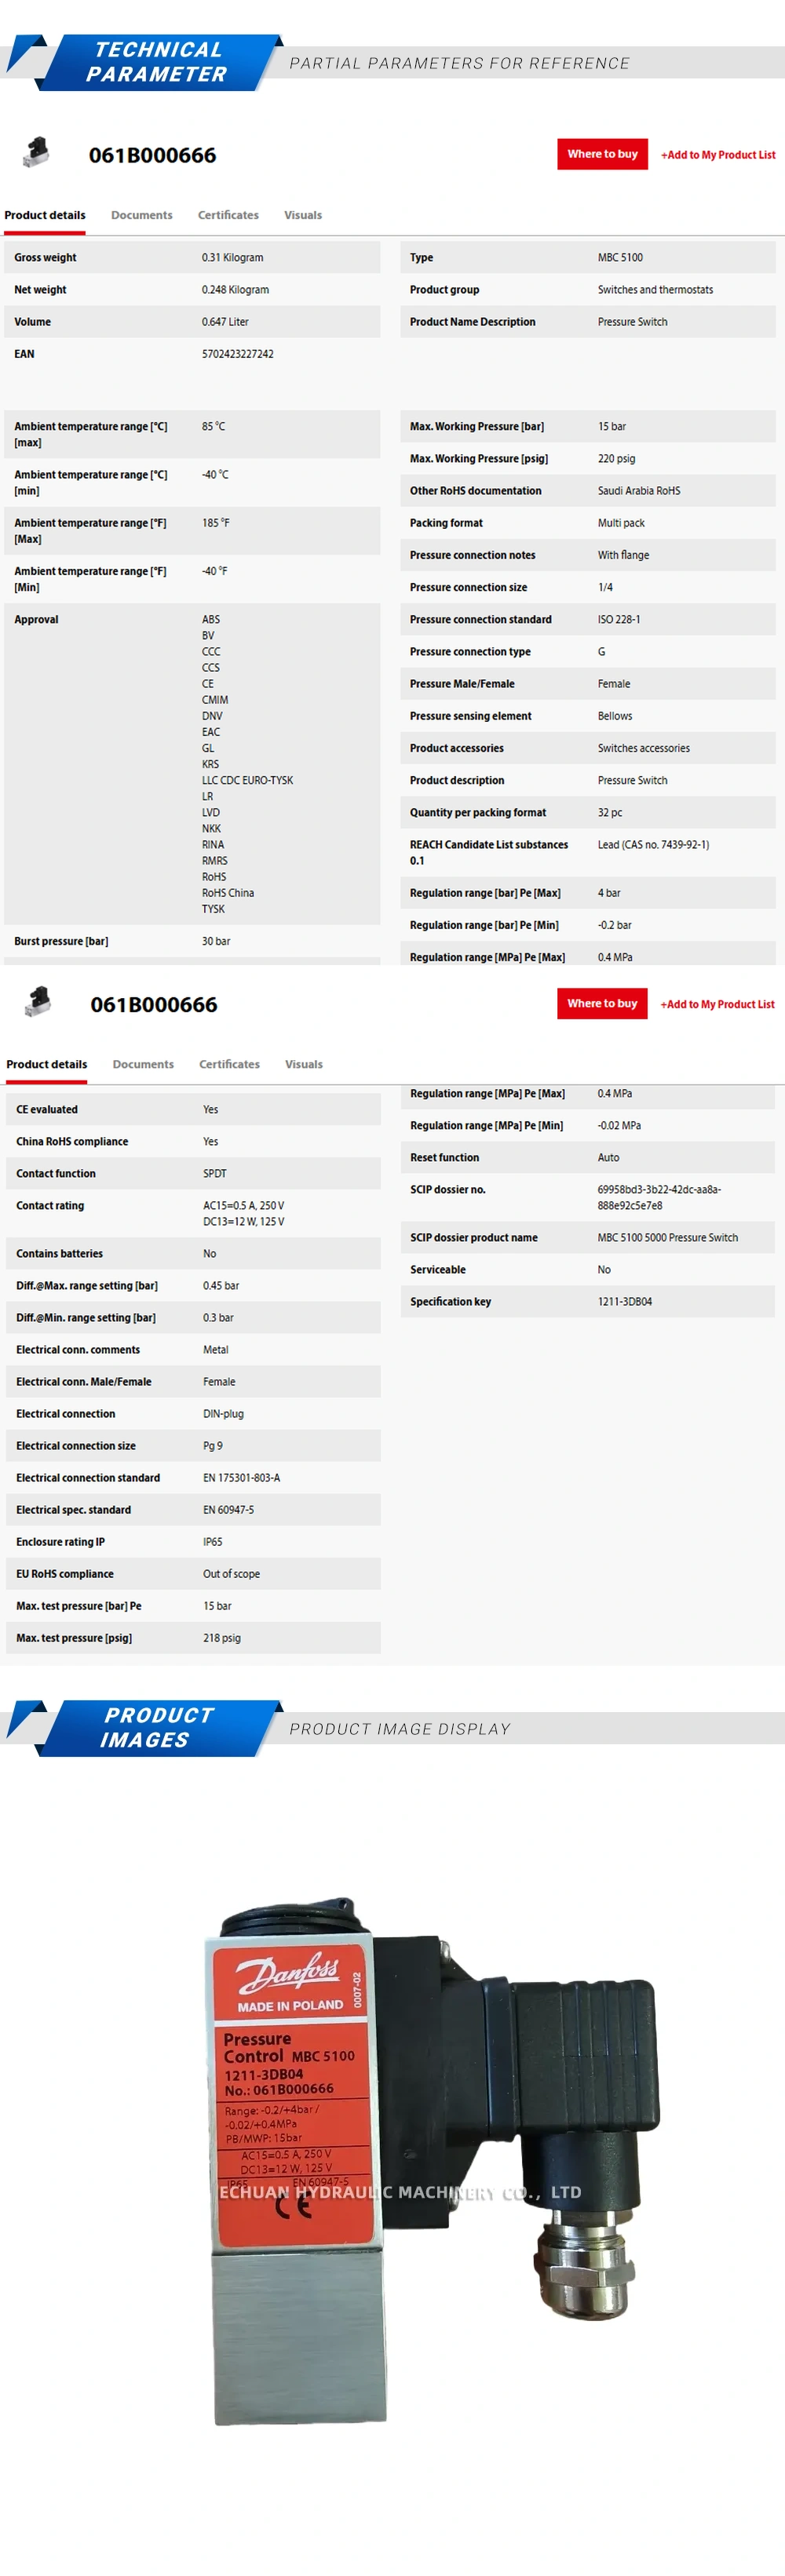Click the pressure switch thumbnail above CE evaluated table
The height and width of the screenshot is (2576, 785).
point(38,1001)
